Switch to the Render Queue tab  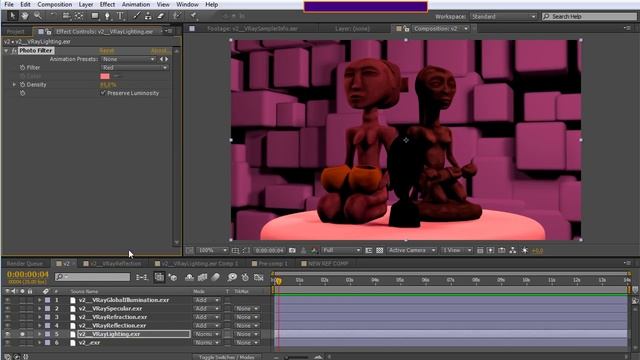click(24, 264)
